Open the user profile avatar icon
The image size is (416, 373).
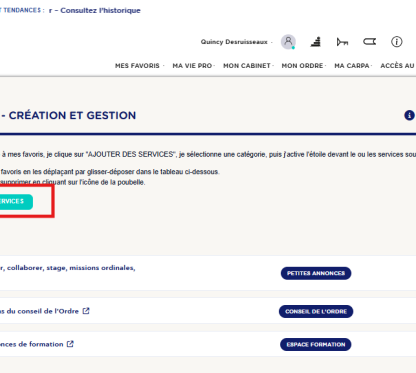tap(288, 42)
